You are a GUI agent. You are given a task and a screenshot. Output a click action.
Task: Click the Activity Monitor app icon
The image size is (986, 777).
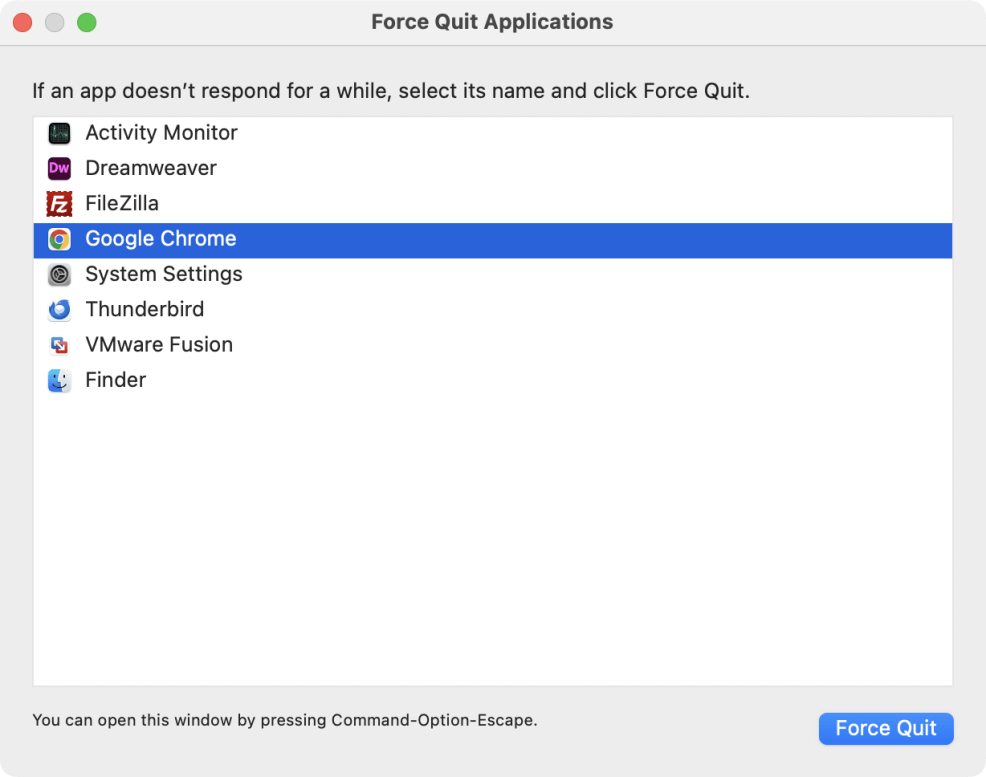[x=58, y=132]
